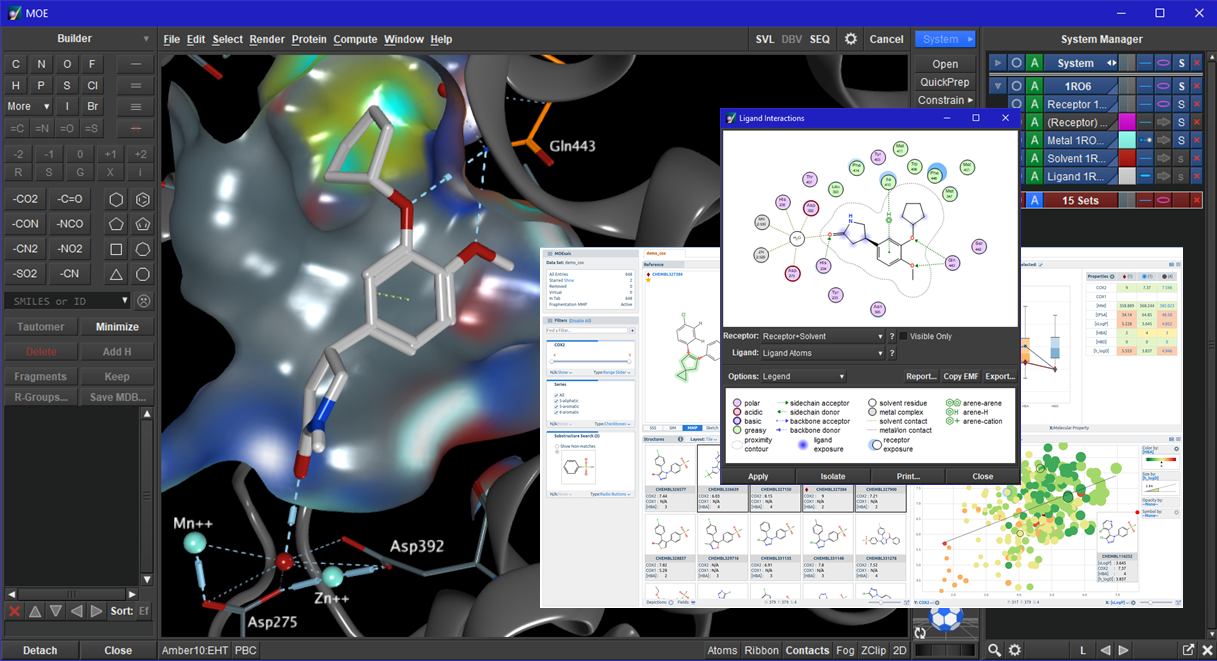Toggle the blue A button for 15 Sets
This screenshot has height=661, width=1217.
pos(1035,200)
